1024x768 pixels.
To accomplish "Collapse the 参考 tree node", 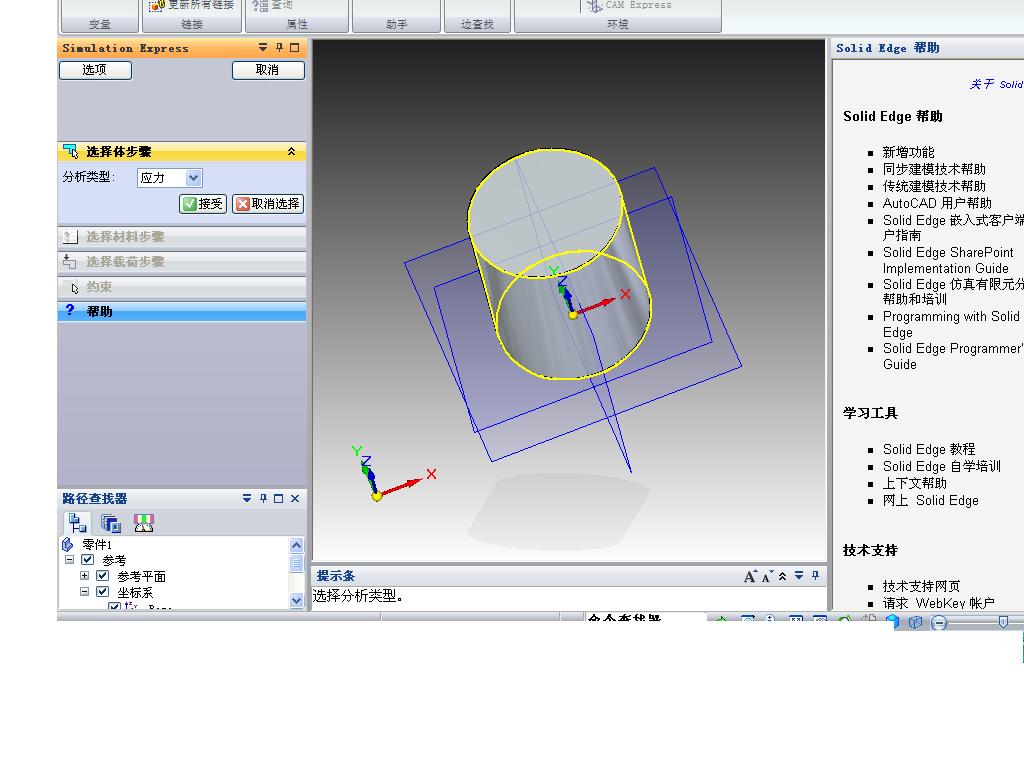I will pyautogui.click(x=69, y=560).
